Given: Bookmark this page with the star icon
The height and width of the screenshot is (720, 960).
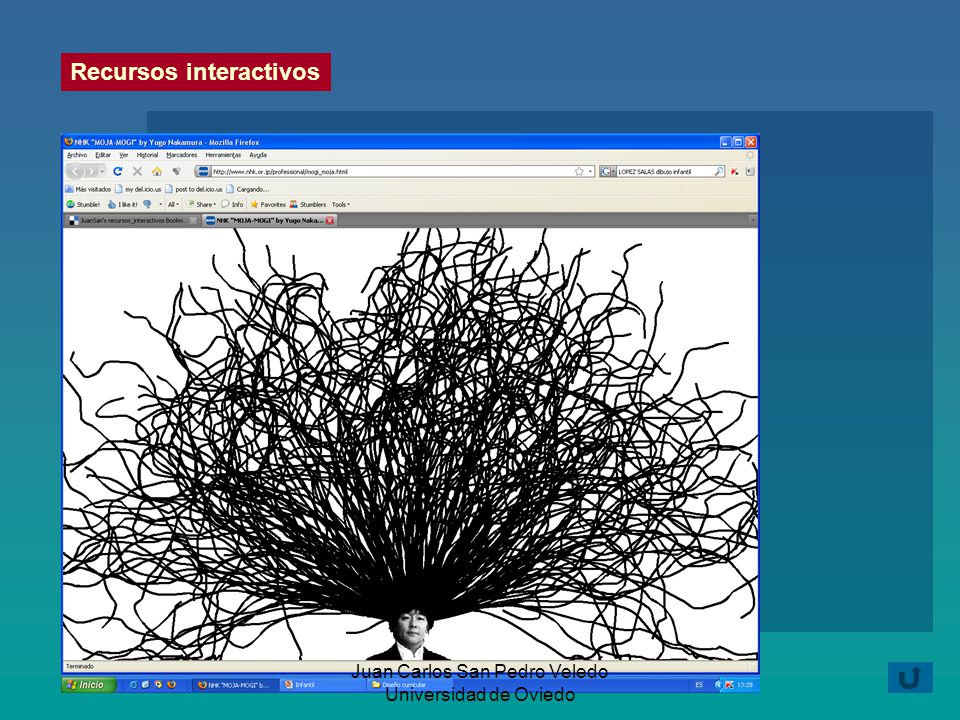Looking at the screenshot, I should click(579, 171).
